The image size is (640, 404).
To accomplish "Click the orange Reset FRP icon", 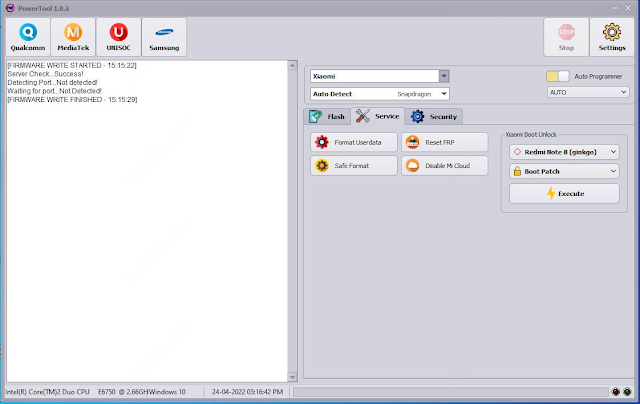I will click(x=413, y=142).
